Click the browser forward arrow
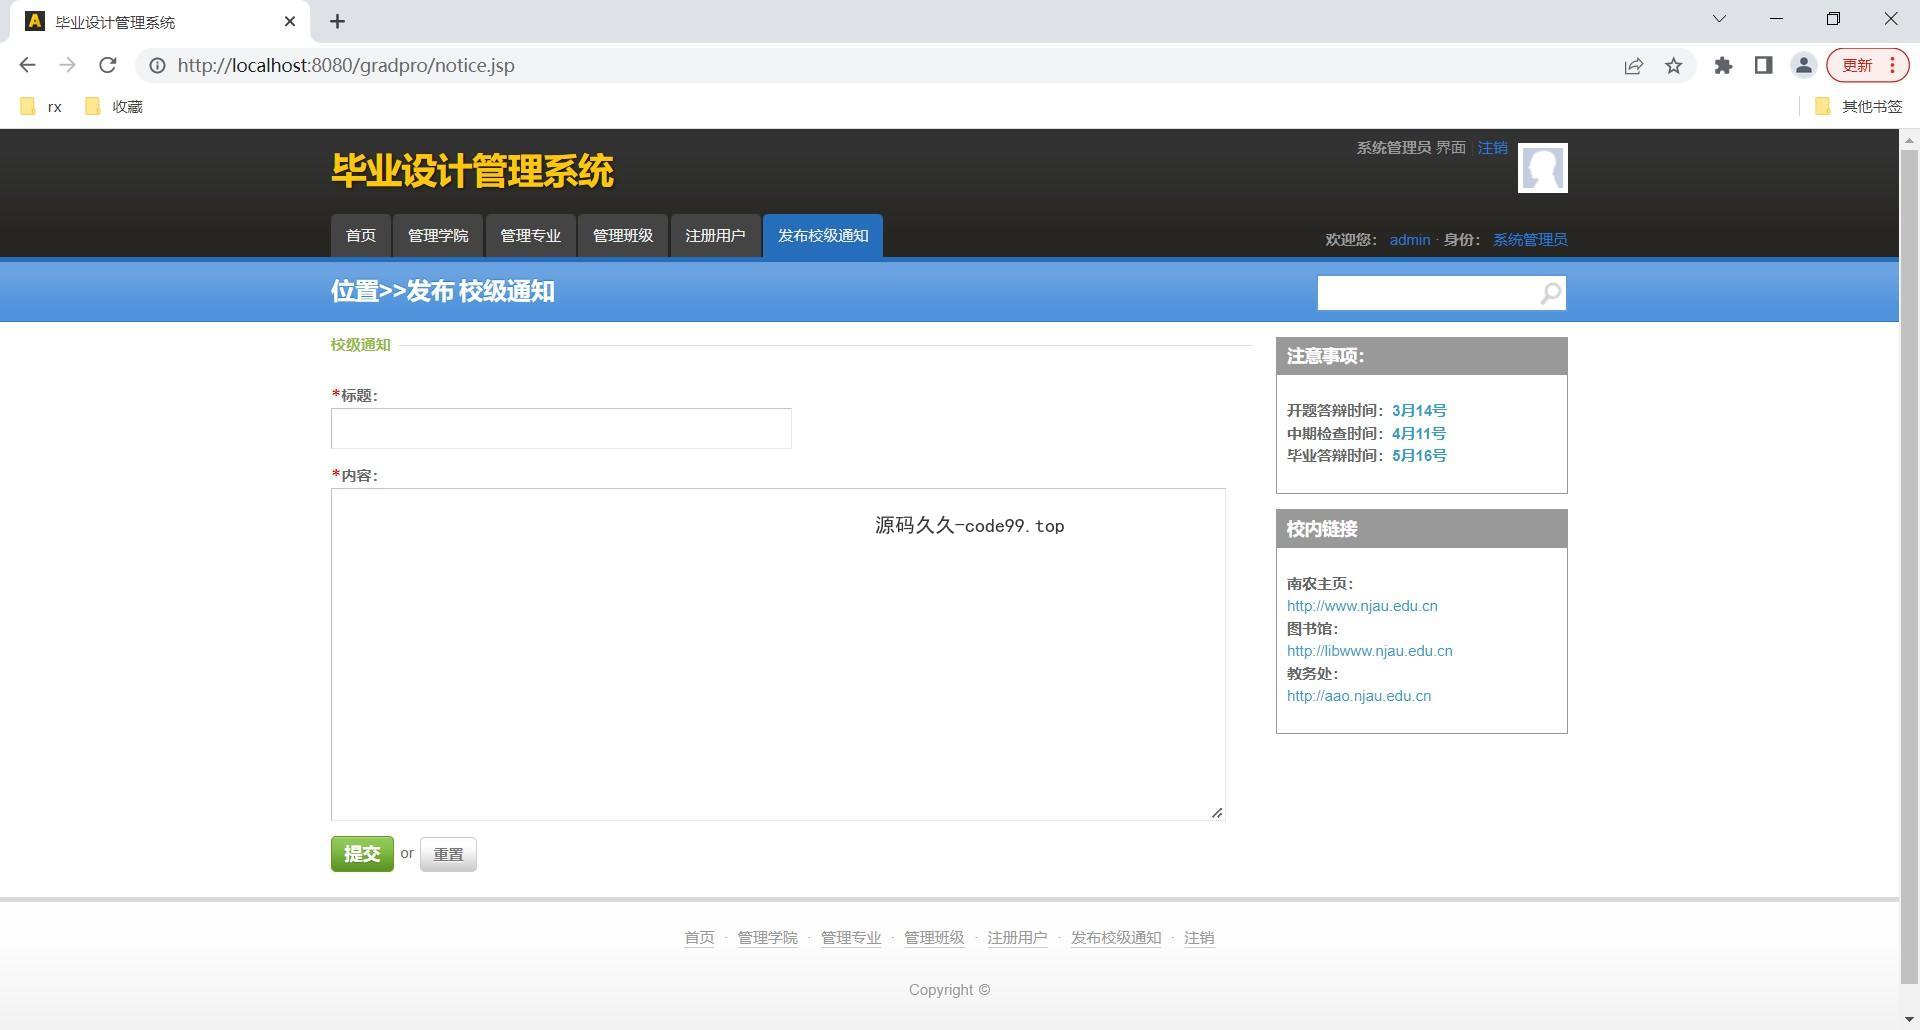Screen dimensions: 1920x1030 pyautogui.click(x=67, y=65)
